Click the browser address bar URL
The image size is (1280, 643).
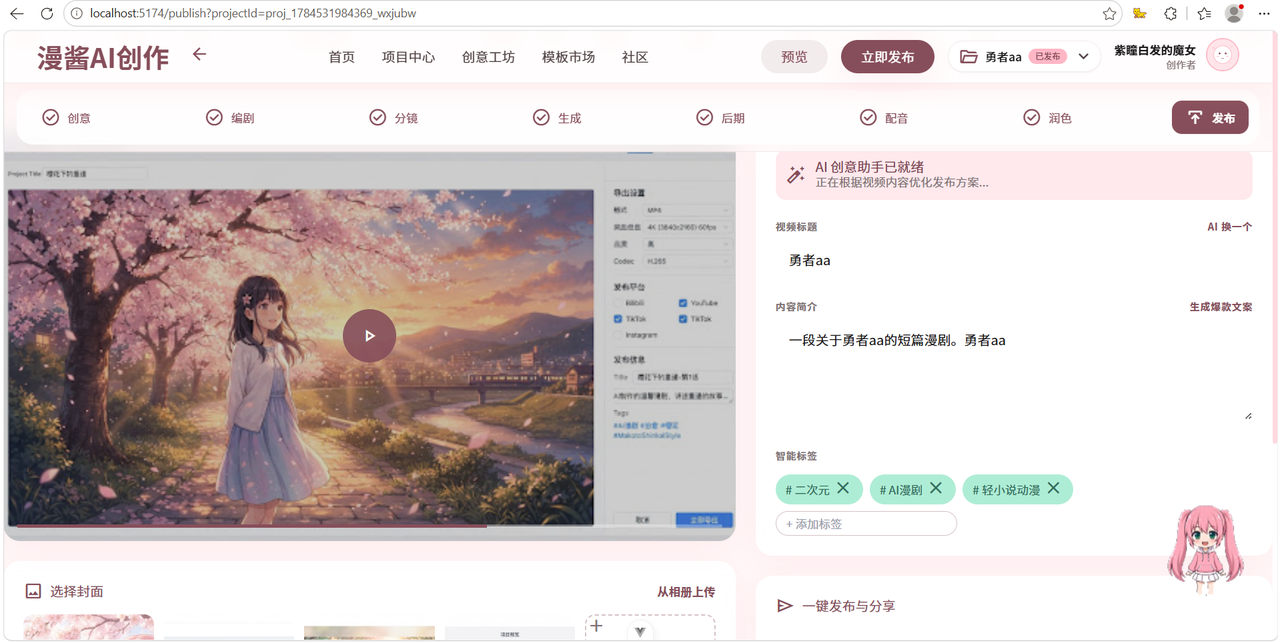tap(253, 14)
